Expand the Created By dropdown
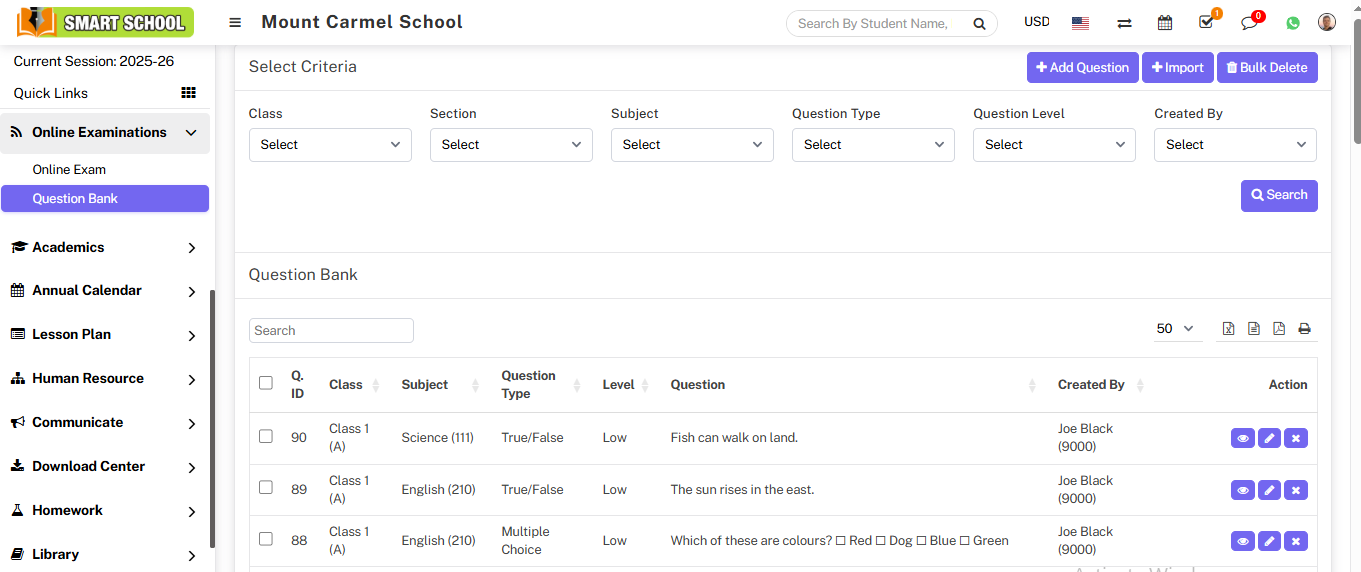Viewport: 1361px width, 572px height. click(1235, 145)
